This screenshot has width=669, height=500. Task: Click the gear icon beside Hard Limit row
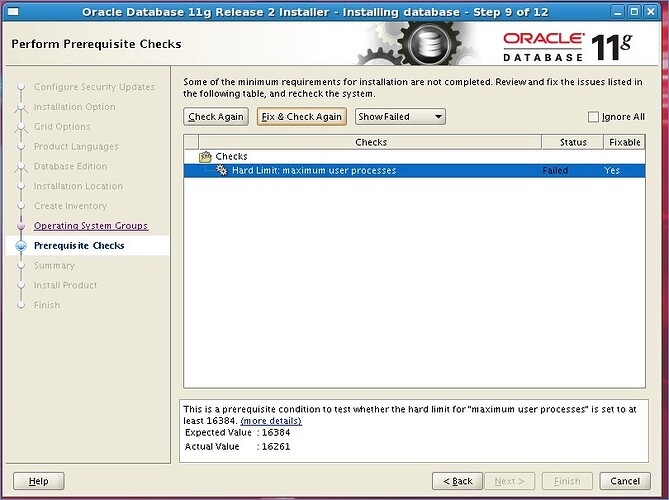221,171
